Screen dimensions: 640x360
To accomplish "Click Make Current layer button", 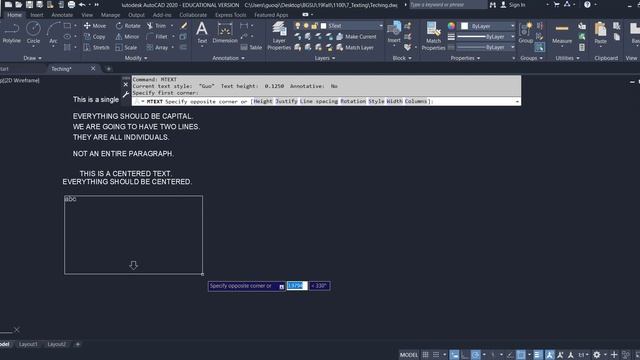I will [356, 37].
